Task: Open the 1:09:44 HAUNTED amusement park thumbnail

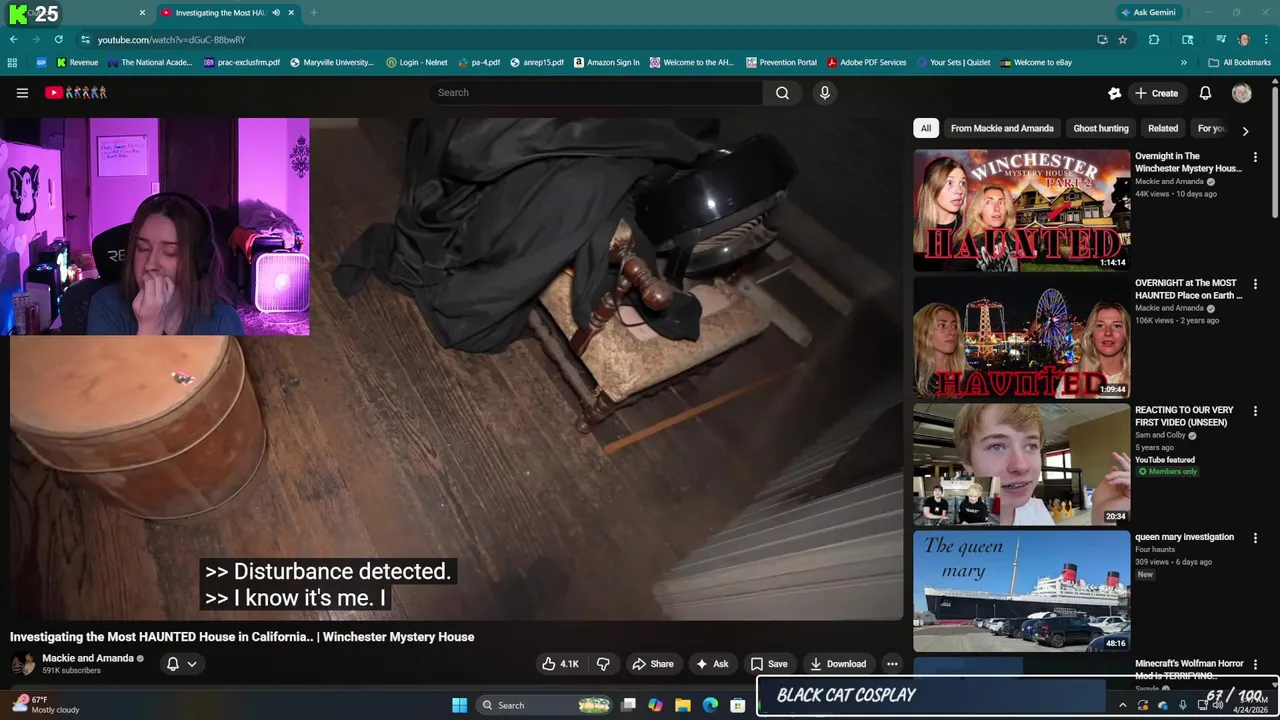Action: point(1021,337)
